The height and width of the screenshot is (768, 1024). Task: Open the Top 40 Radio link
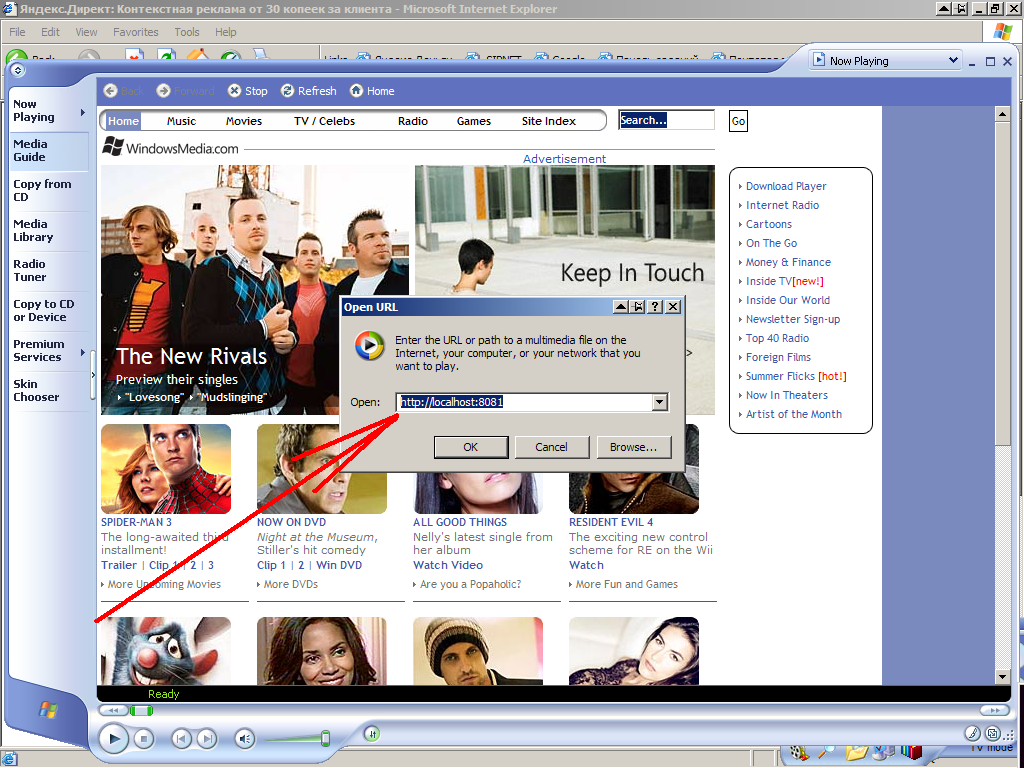[778, 338]
